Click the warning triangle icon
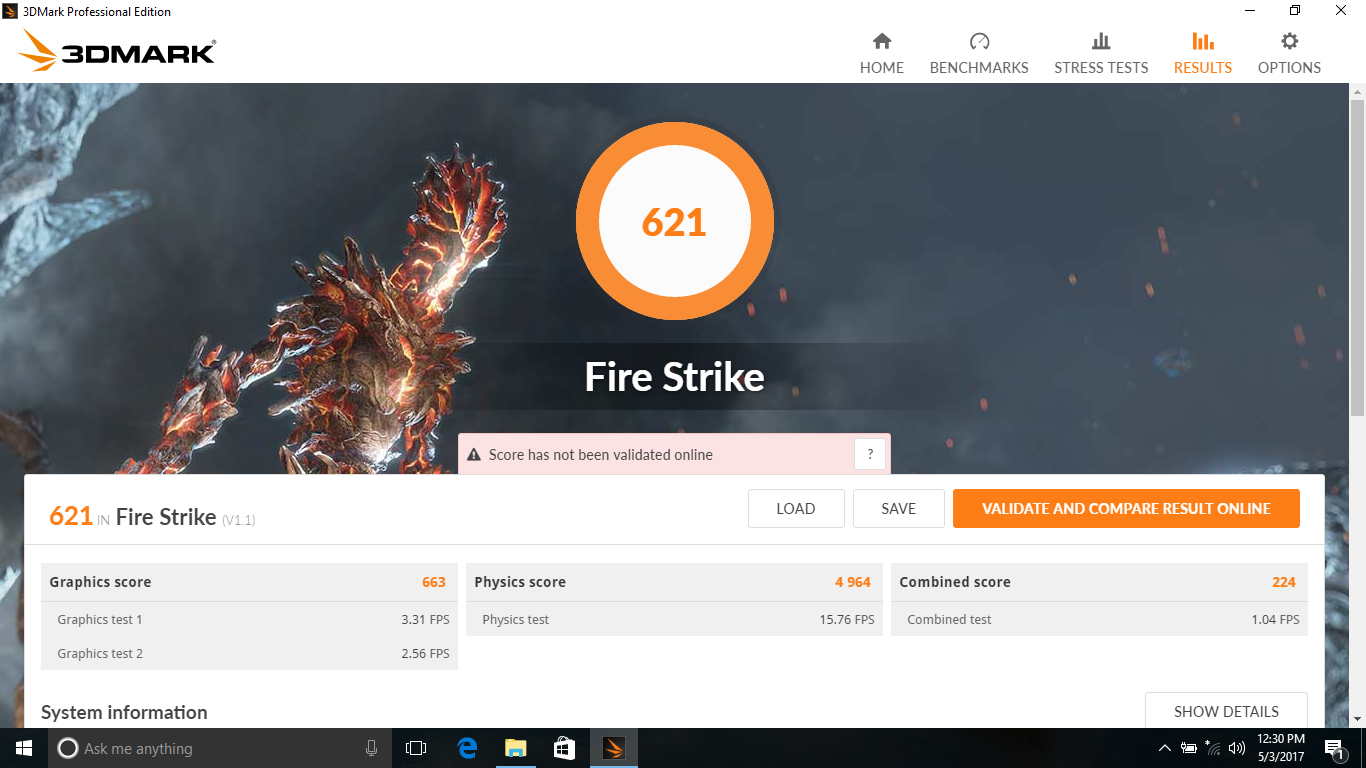The height and width of the screenshot is (768, 1366). tap(474, 455)
